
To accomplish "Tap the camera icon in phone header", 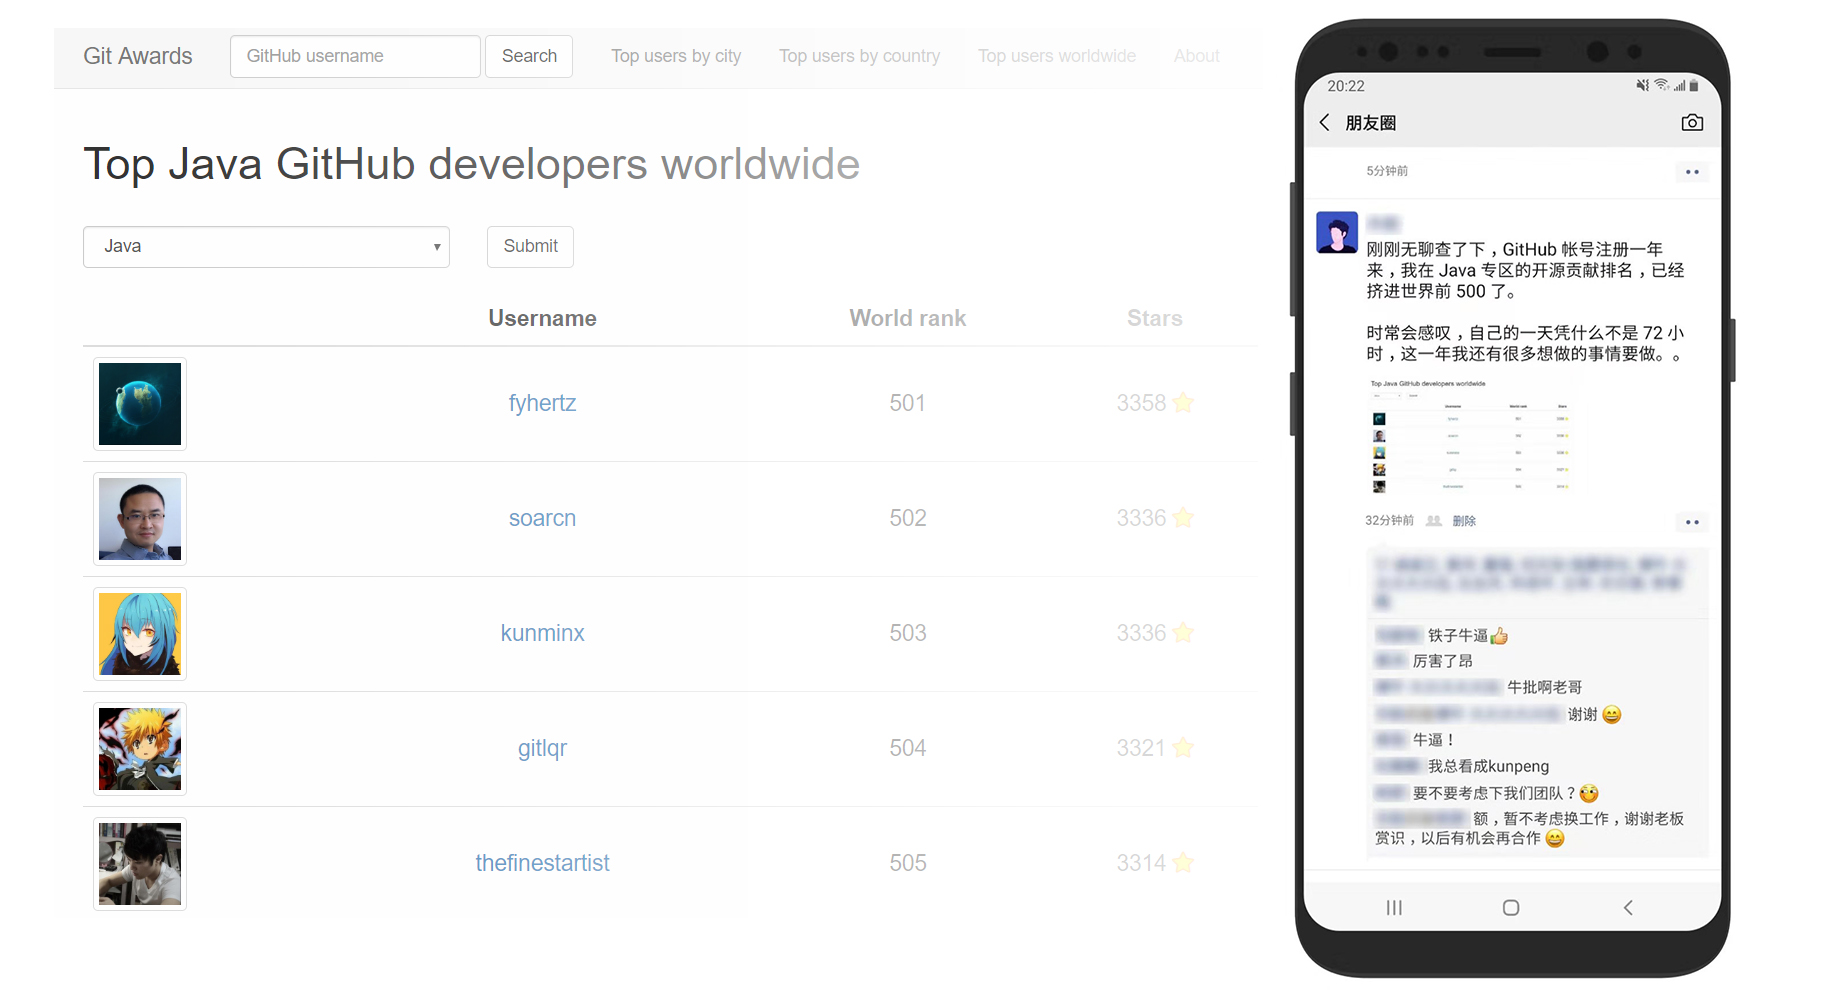I will click(x=1692, y=122).
